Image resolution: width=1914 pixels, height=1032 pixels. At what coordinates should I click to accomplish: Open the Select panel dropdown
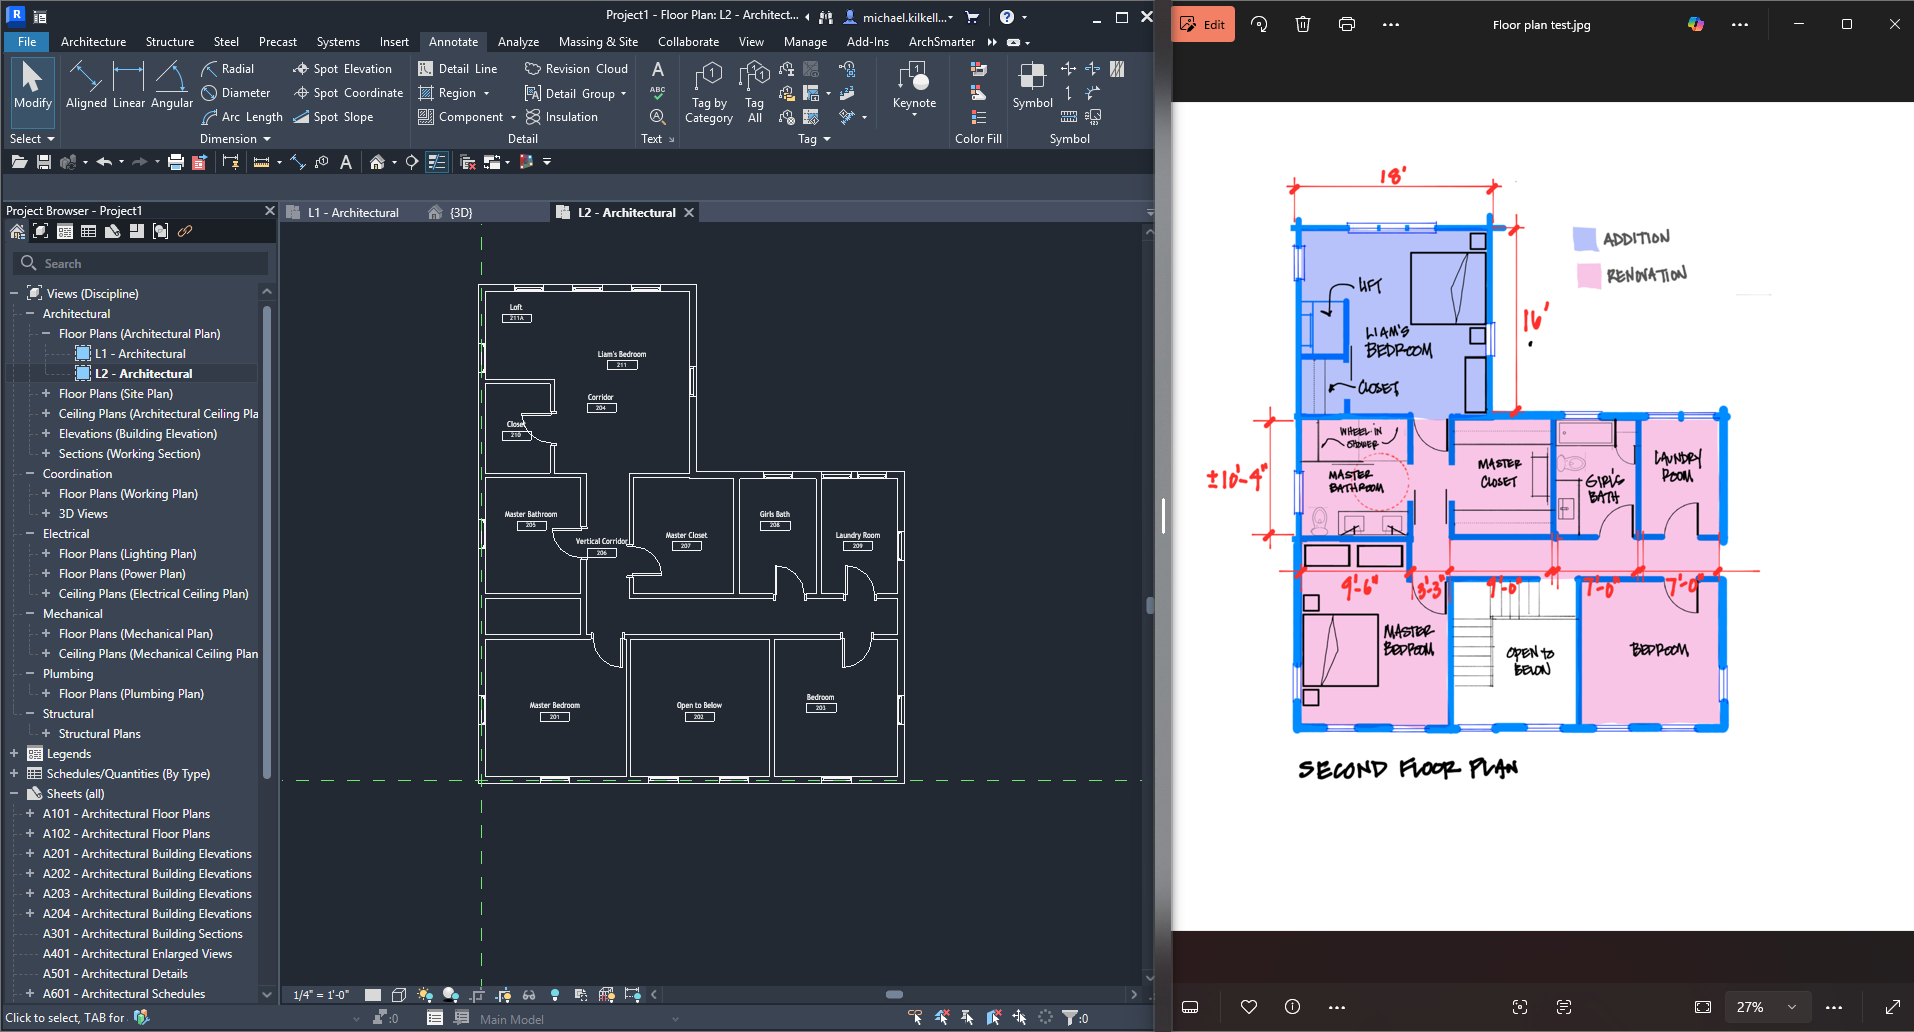pyautogui.click(x=50, y=139)
